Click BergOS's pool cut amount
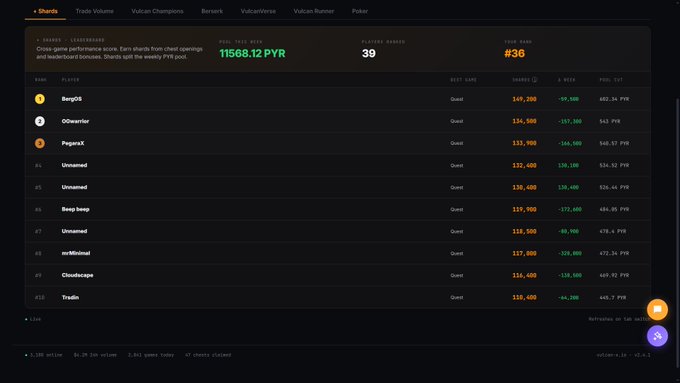680x383 pixels. coord(614,99)
